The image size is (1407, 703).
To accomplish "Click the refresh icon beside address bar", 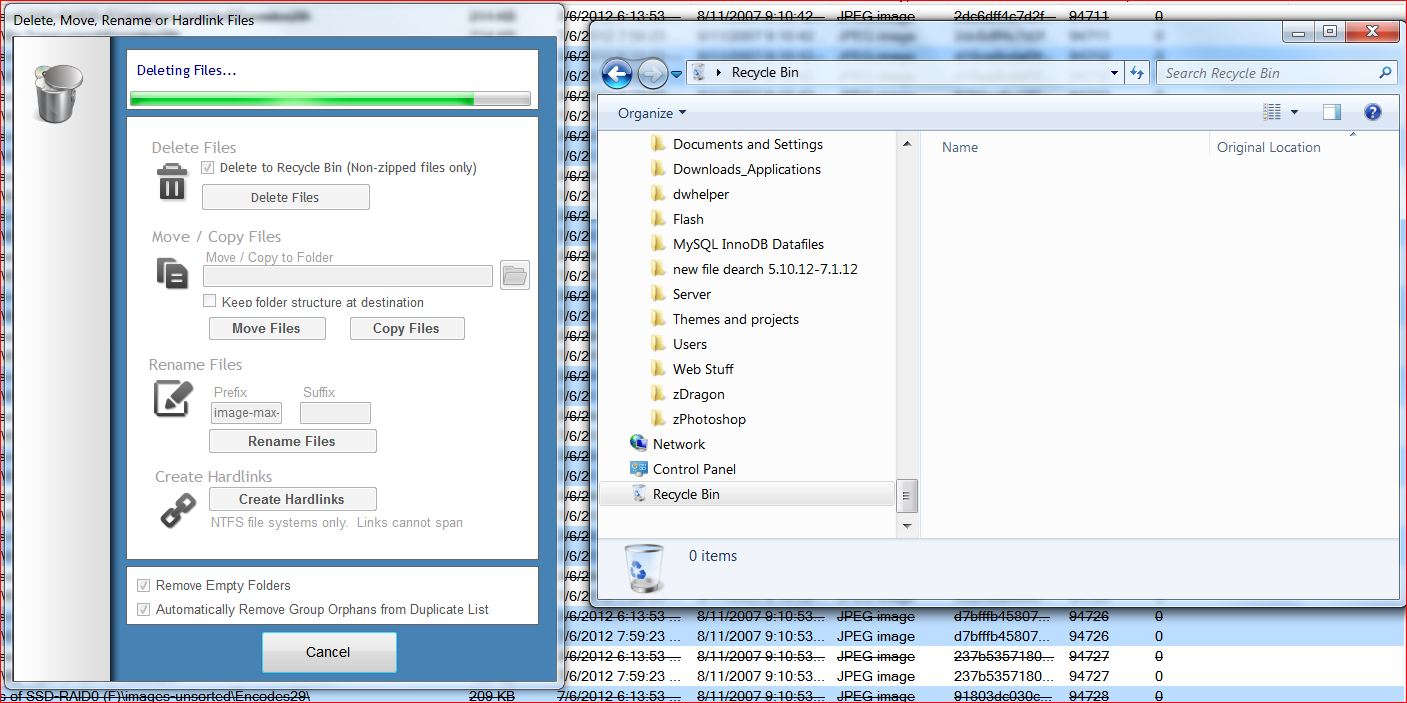I will pyautogui.click(x=1137, y=73).
